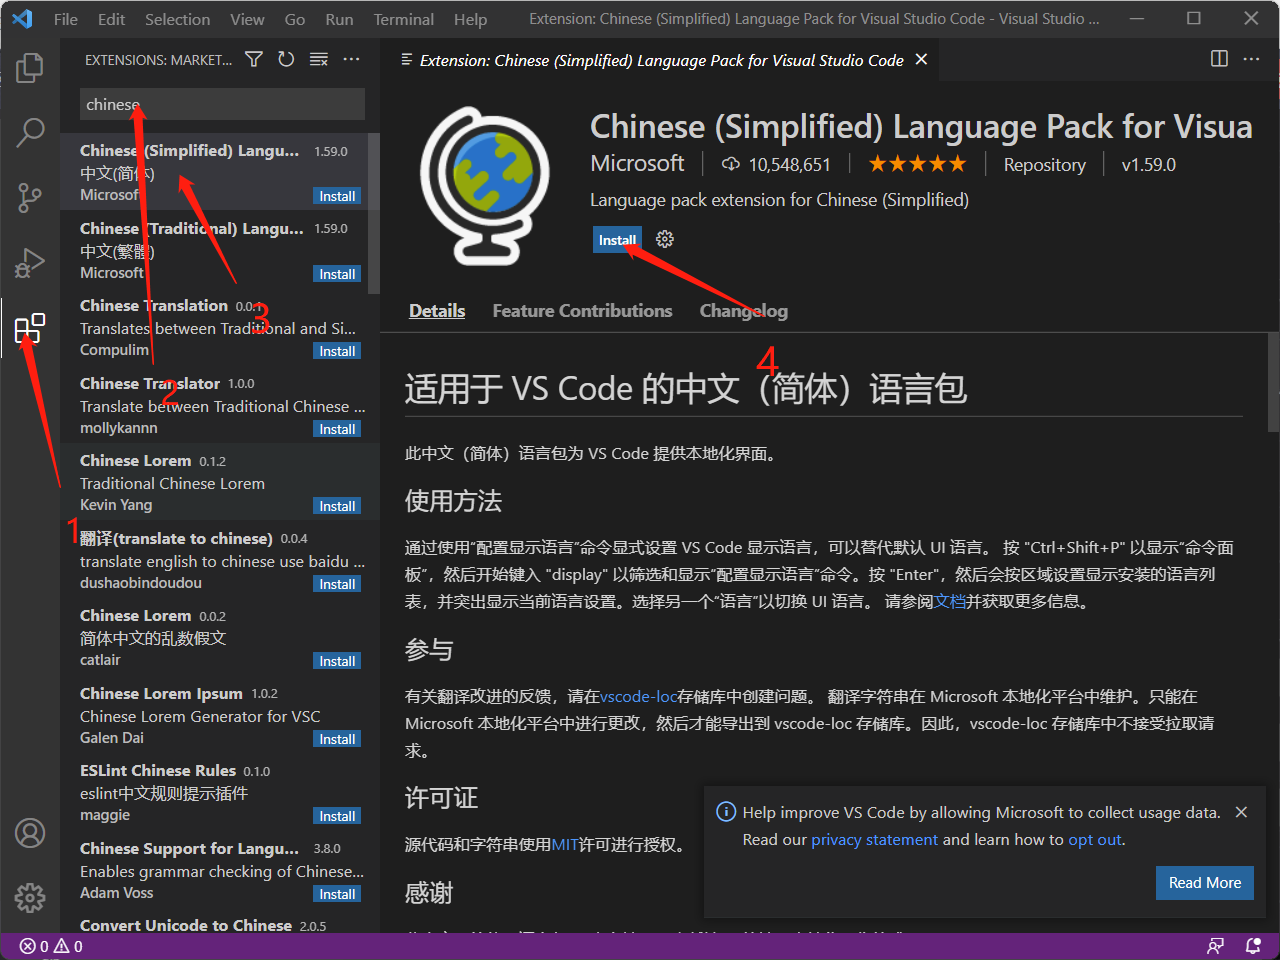
Task: Install Chinese Translation by Compulim
Action: click(x=337, y=351)
